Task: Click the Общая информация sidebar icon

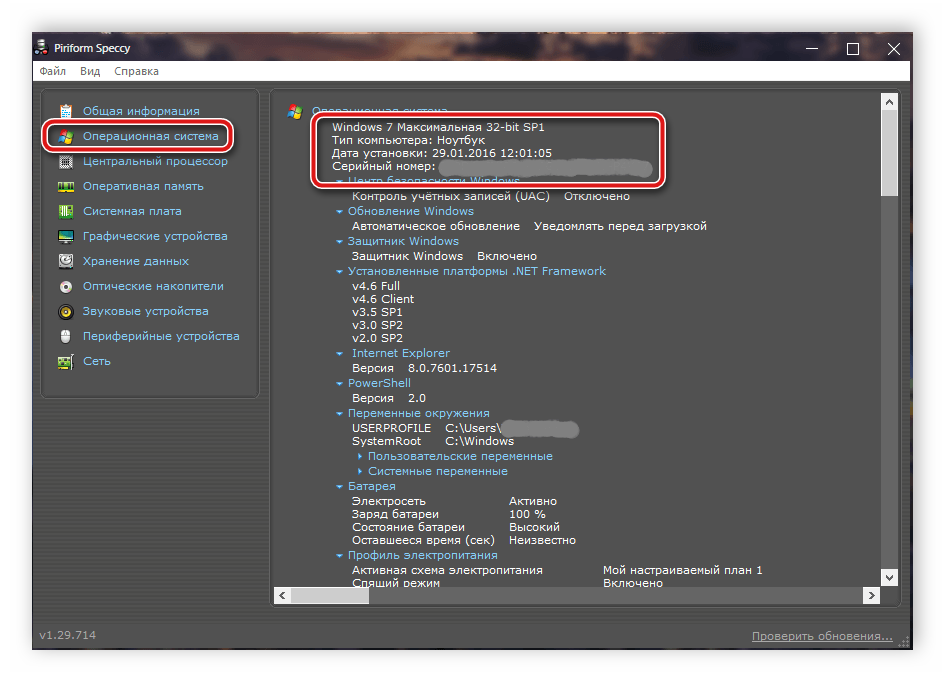Action: coord(66,111)
